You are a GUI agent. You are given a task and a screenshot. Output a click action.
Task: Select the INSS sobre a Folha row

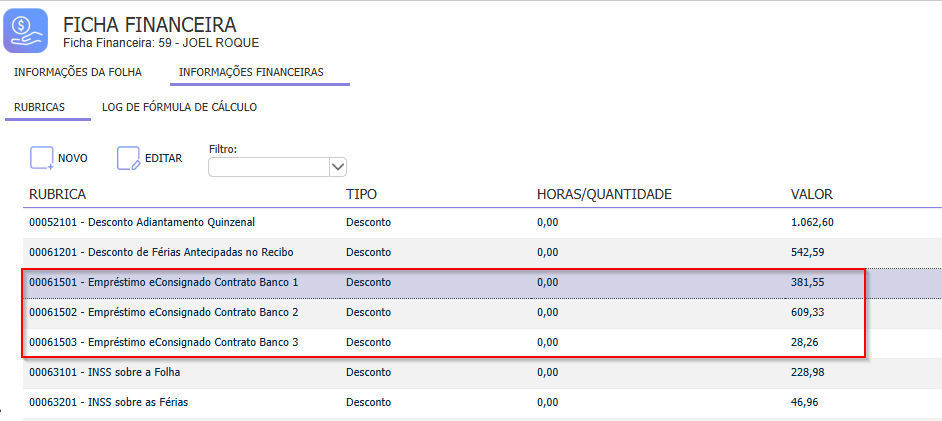482,373
